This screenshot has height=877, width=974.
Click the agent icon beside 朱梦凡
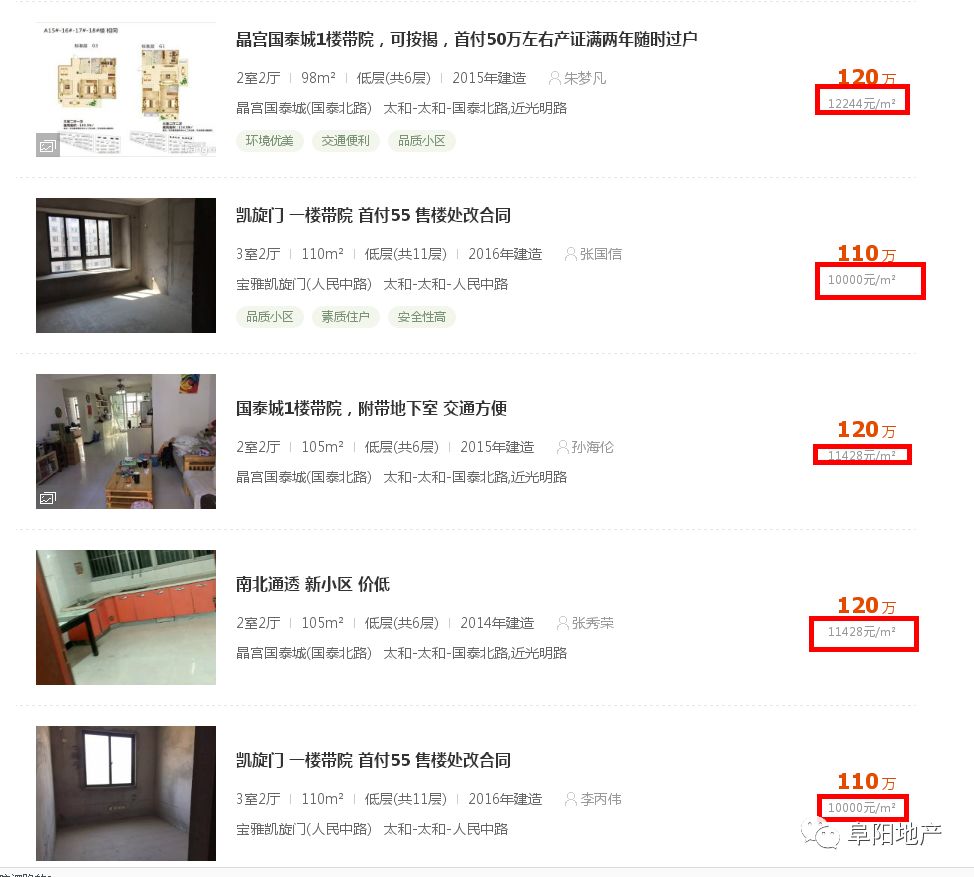point(554,78)
